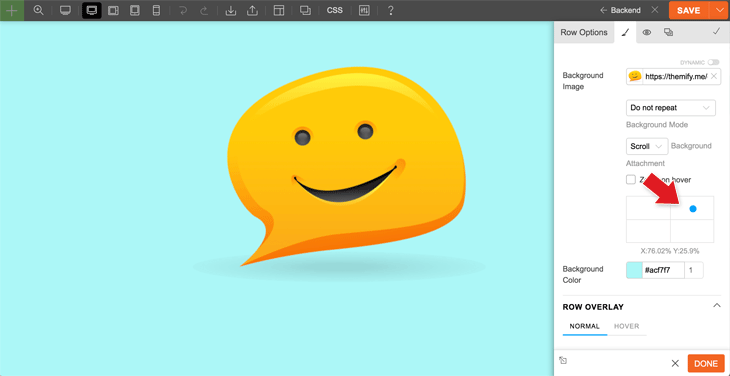Image resolution: width=730 pixels, height=376 pixels.
Task: Redo the last change
Action: [204, 10]
